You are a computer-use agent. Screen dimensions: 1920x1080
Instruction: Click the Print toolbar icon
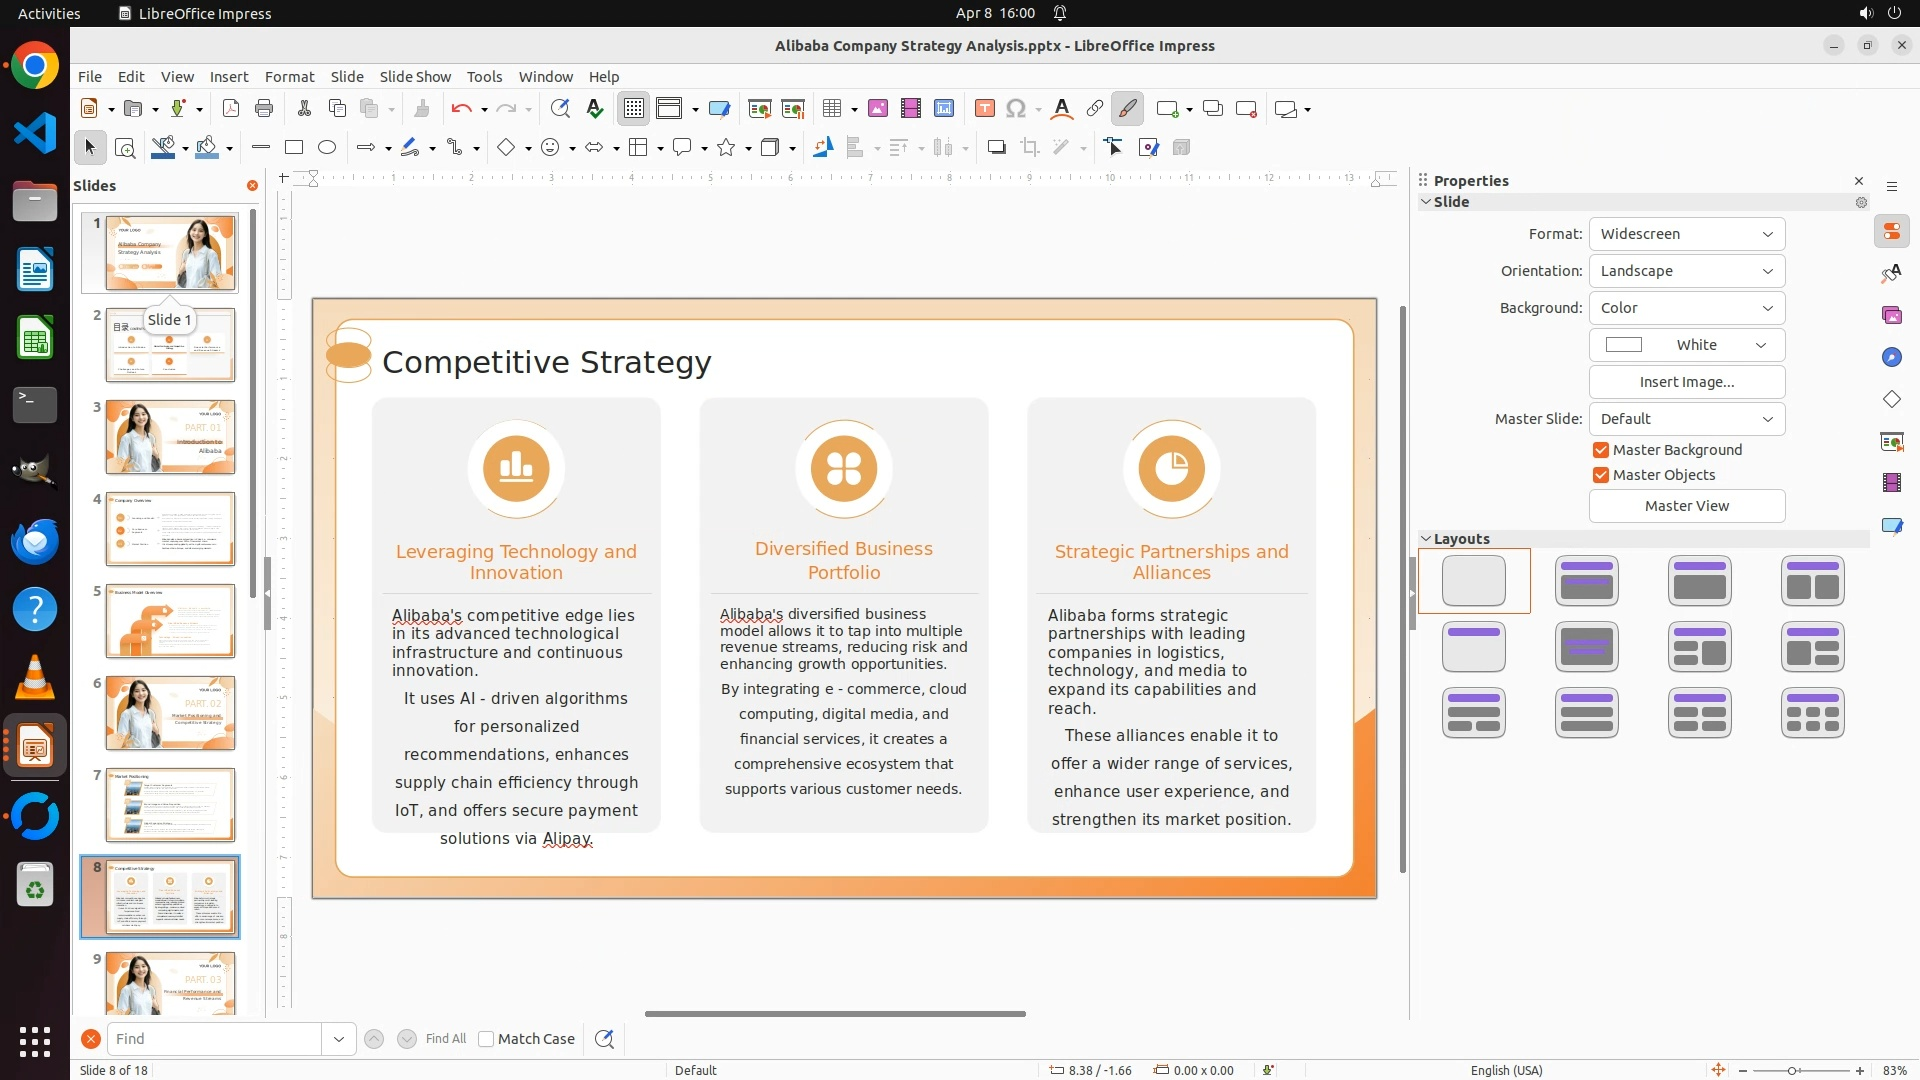264,109
